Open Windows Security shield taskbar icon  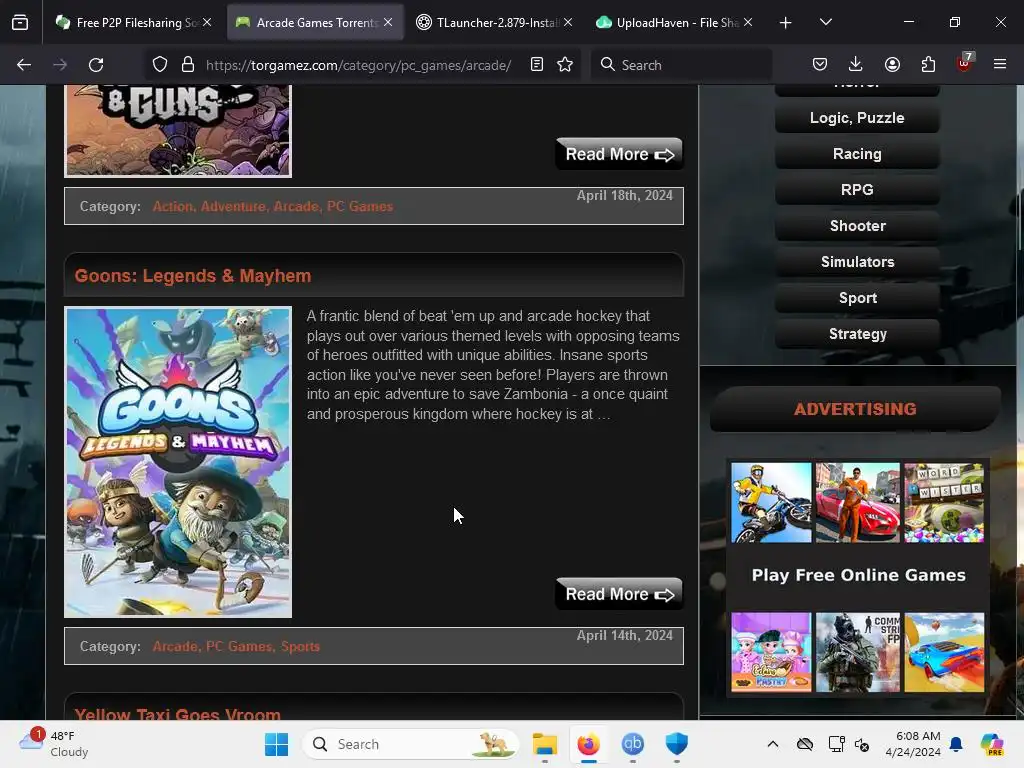(677, 744)
